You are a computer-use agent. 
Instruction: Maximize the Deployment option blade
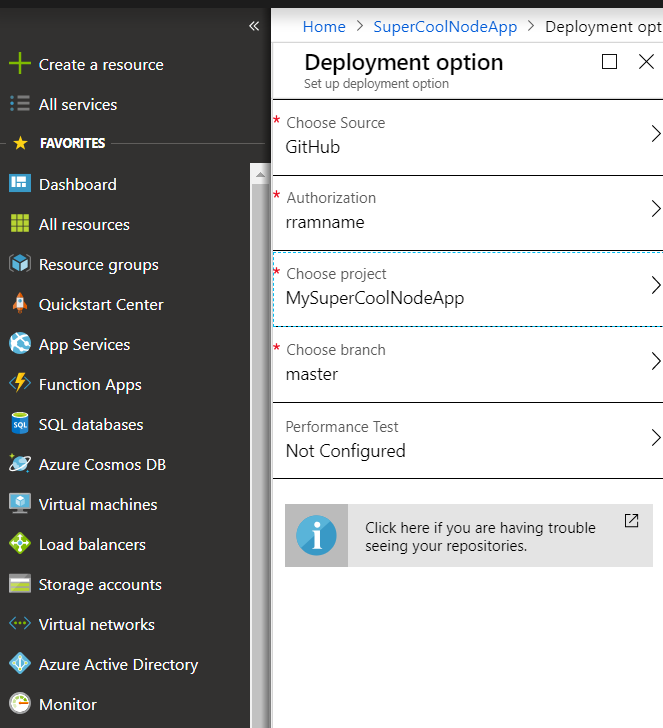(610, 62)
